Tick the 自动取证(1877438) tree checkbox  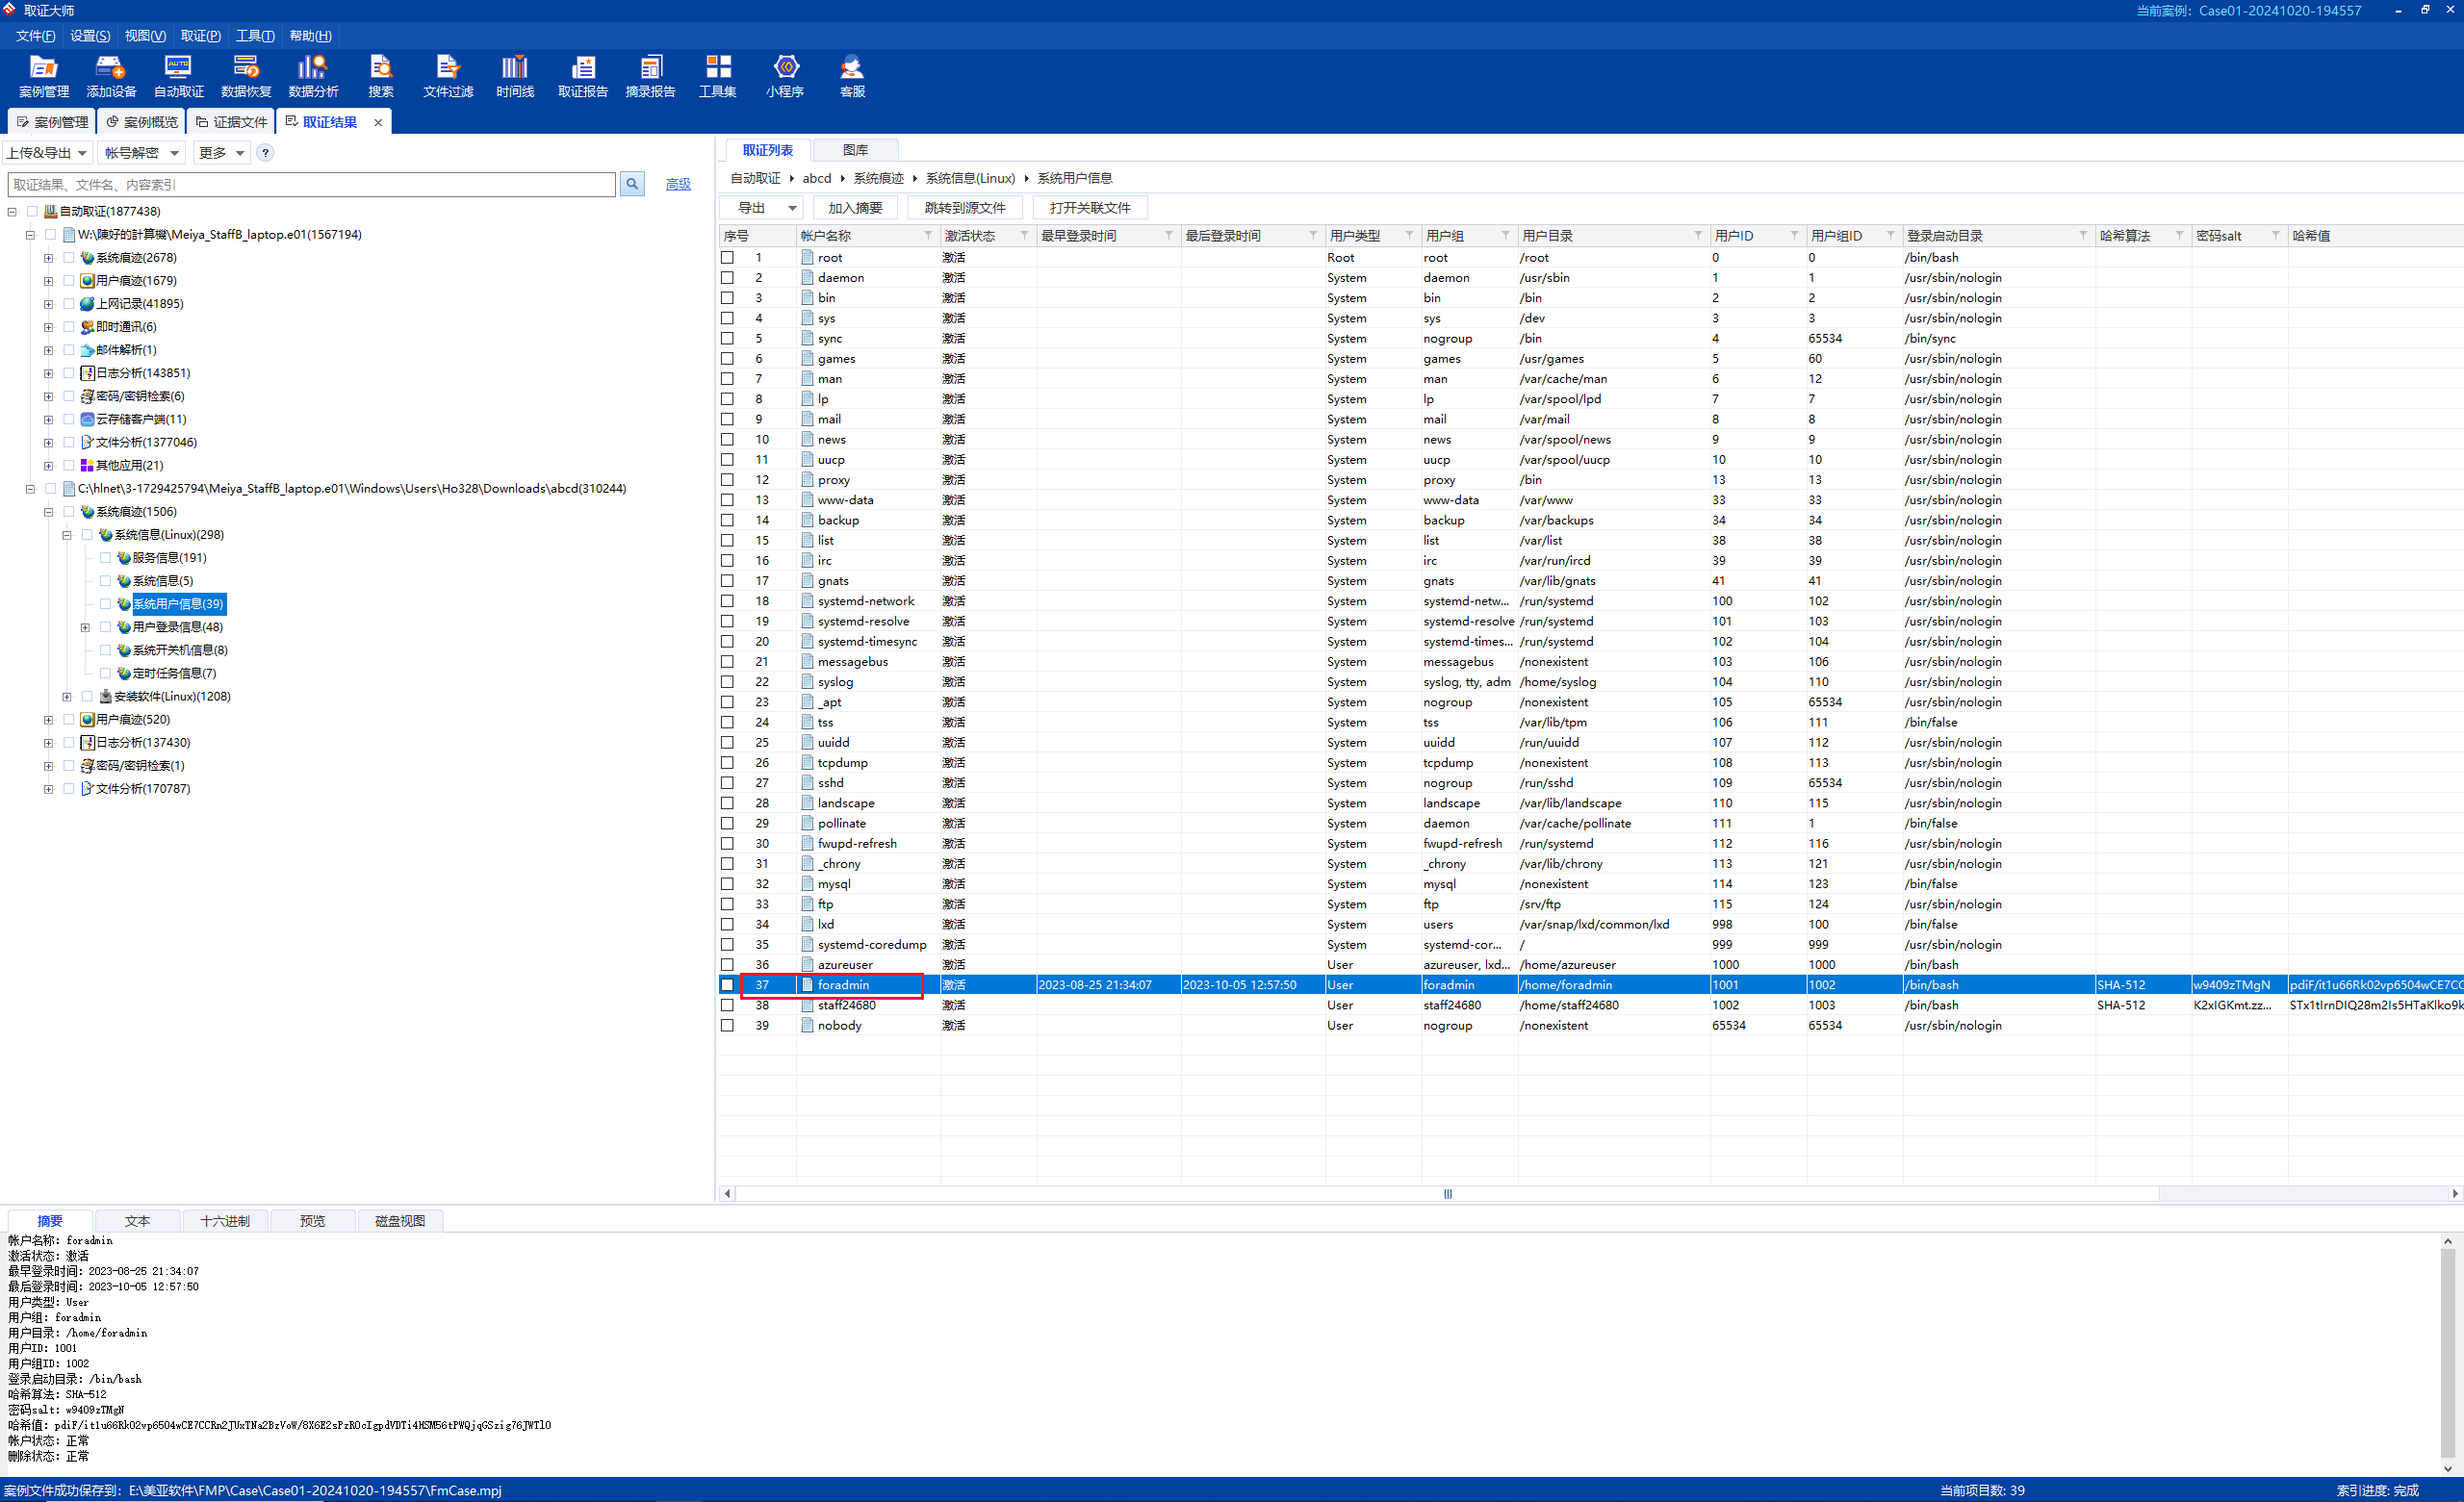[x=32, y=211]
